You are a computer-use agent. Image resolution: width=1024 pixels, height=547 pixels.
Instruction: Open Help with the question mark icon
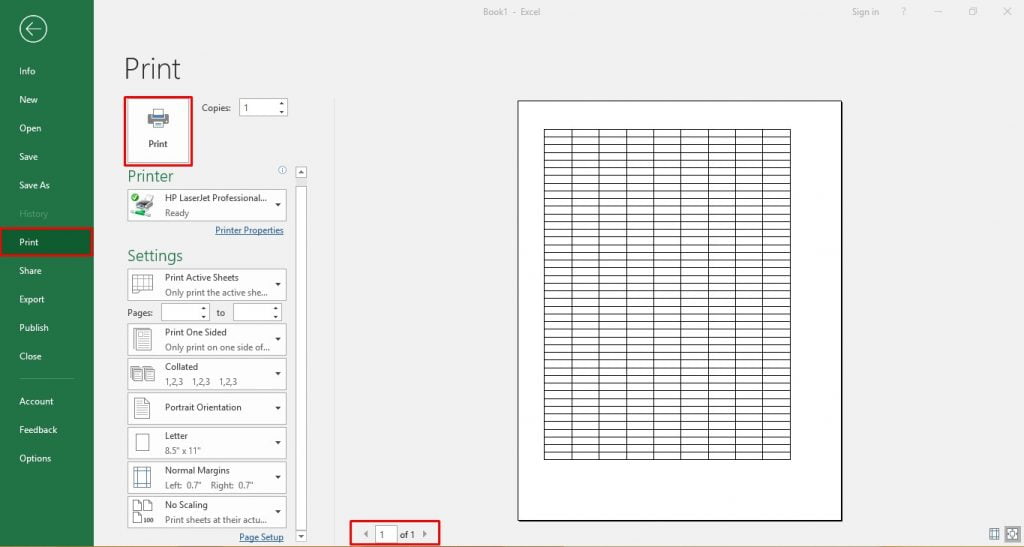coord(904,12)
